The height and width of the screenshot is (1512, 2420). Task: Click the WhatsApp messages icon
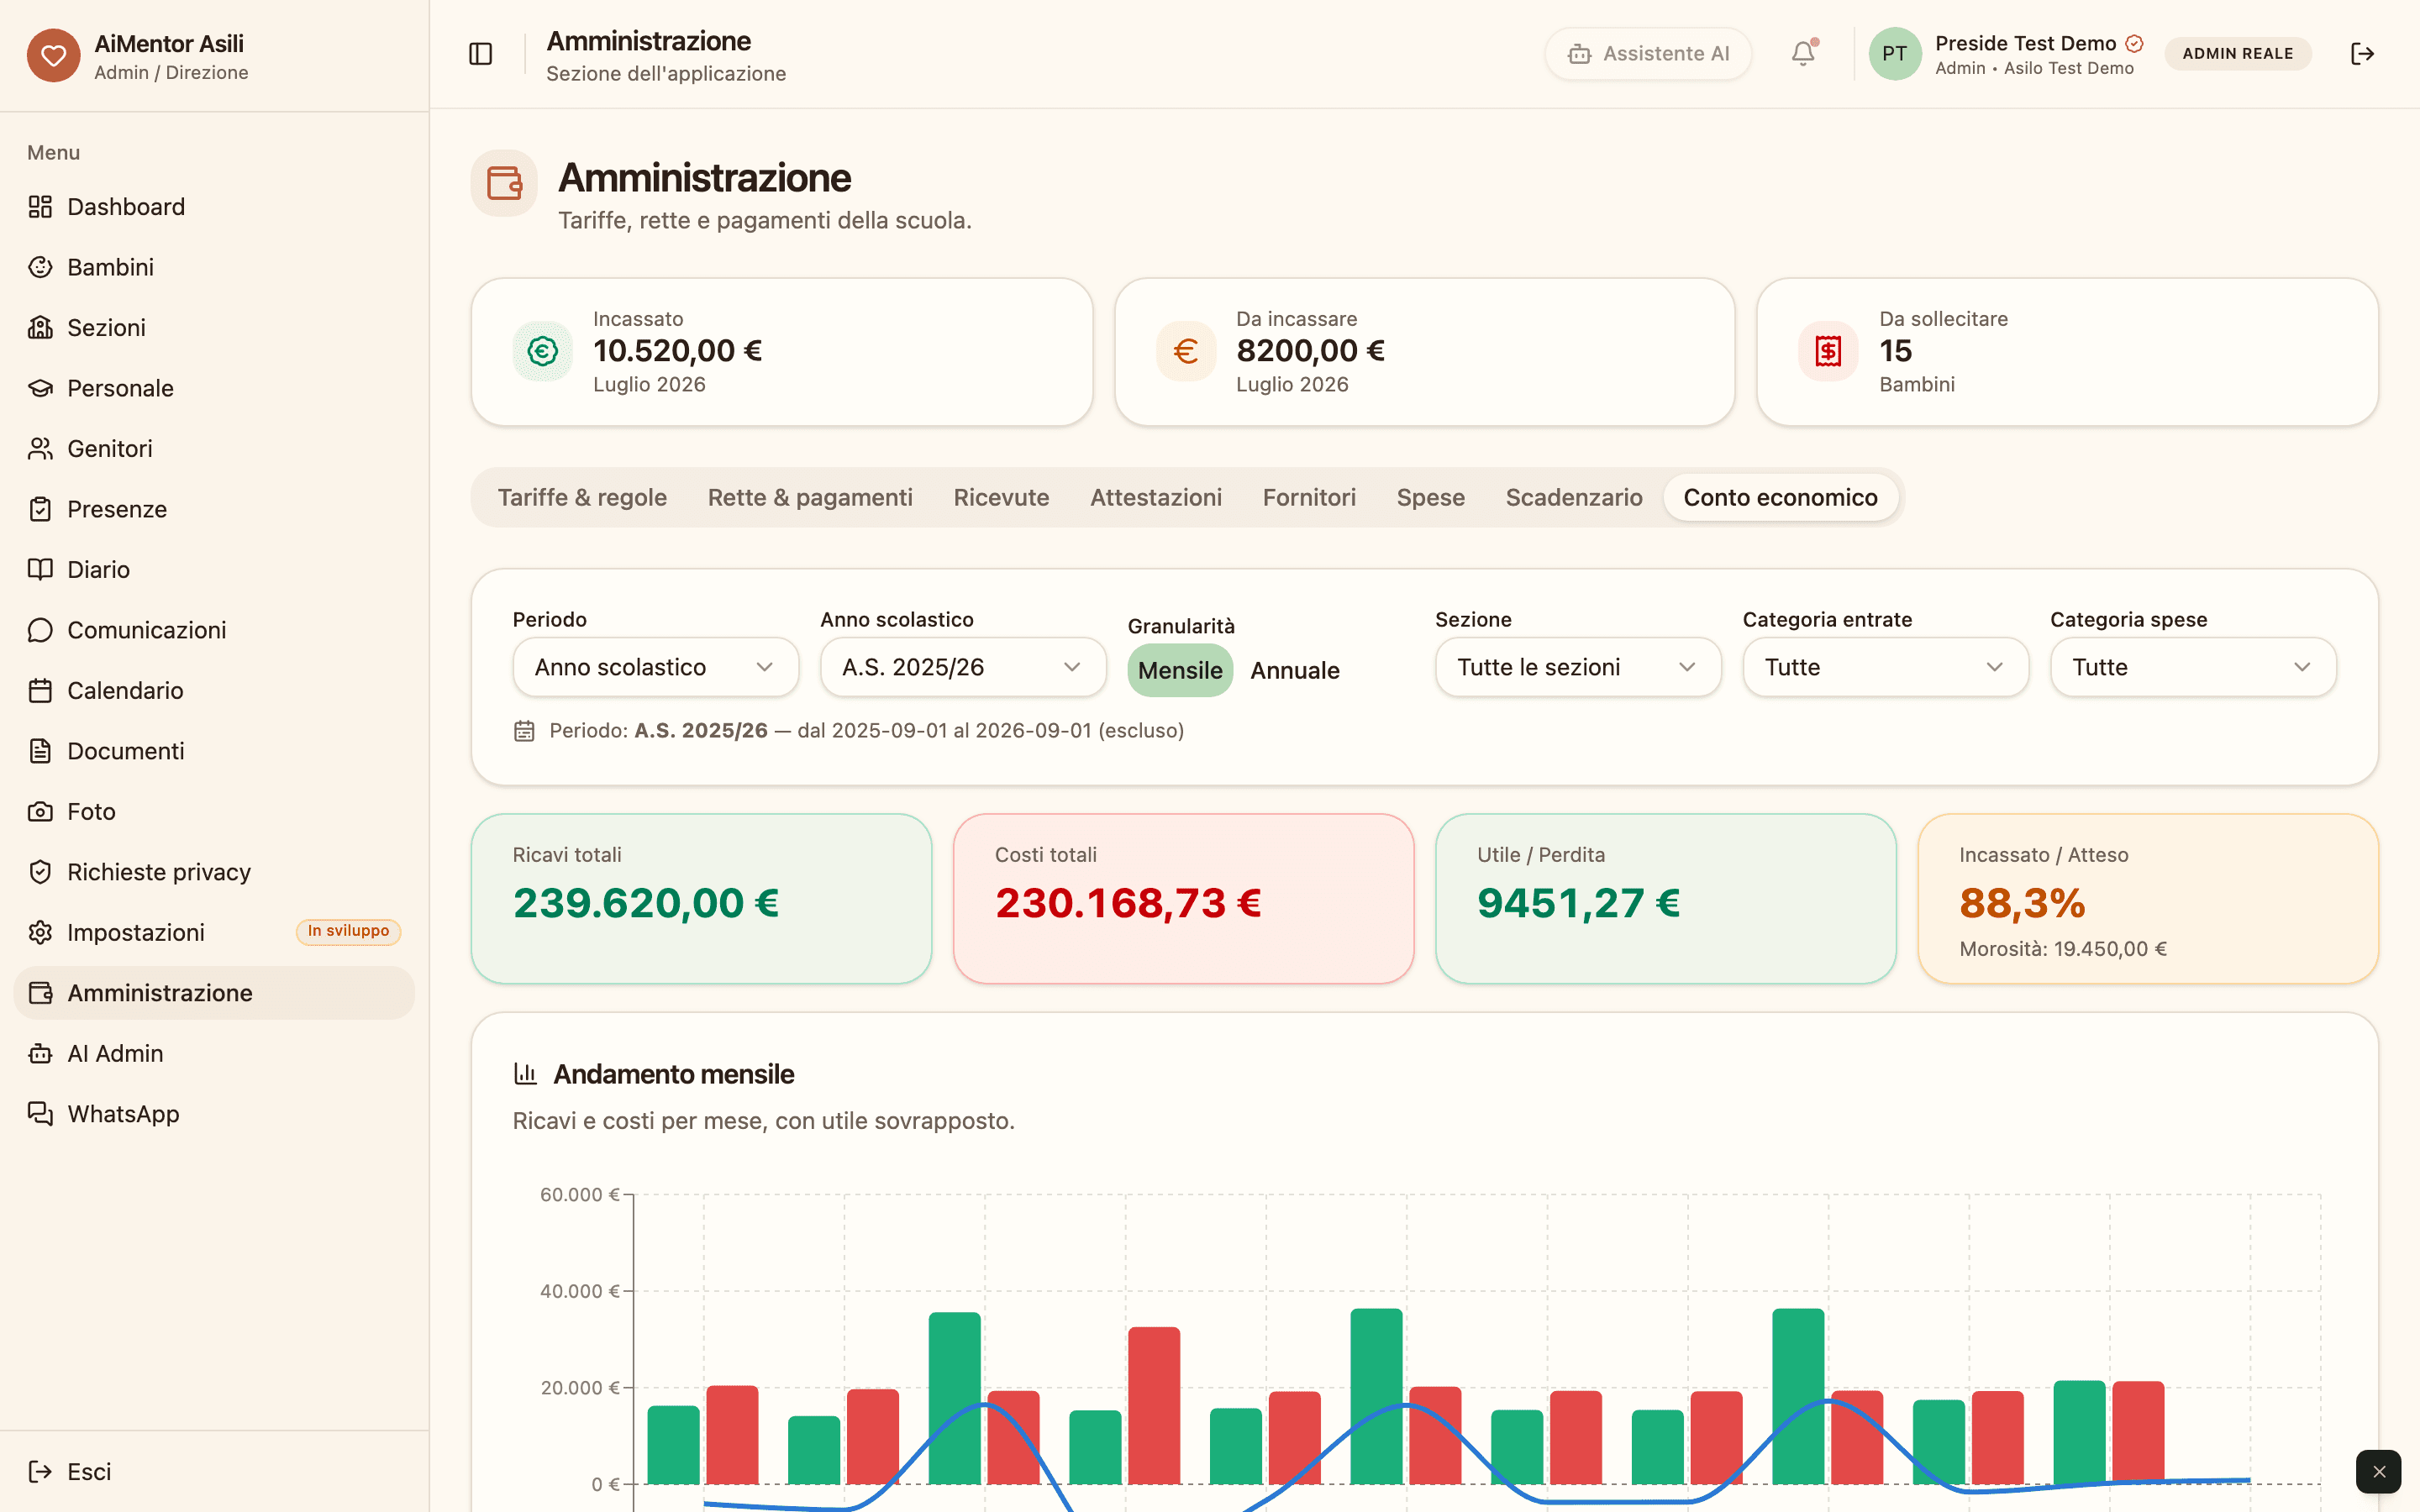(x=40, y=1114)
